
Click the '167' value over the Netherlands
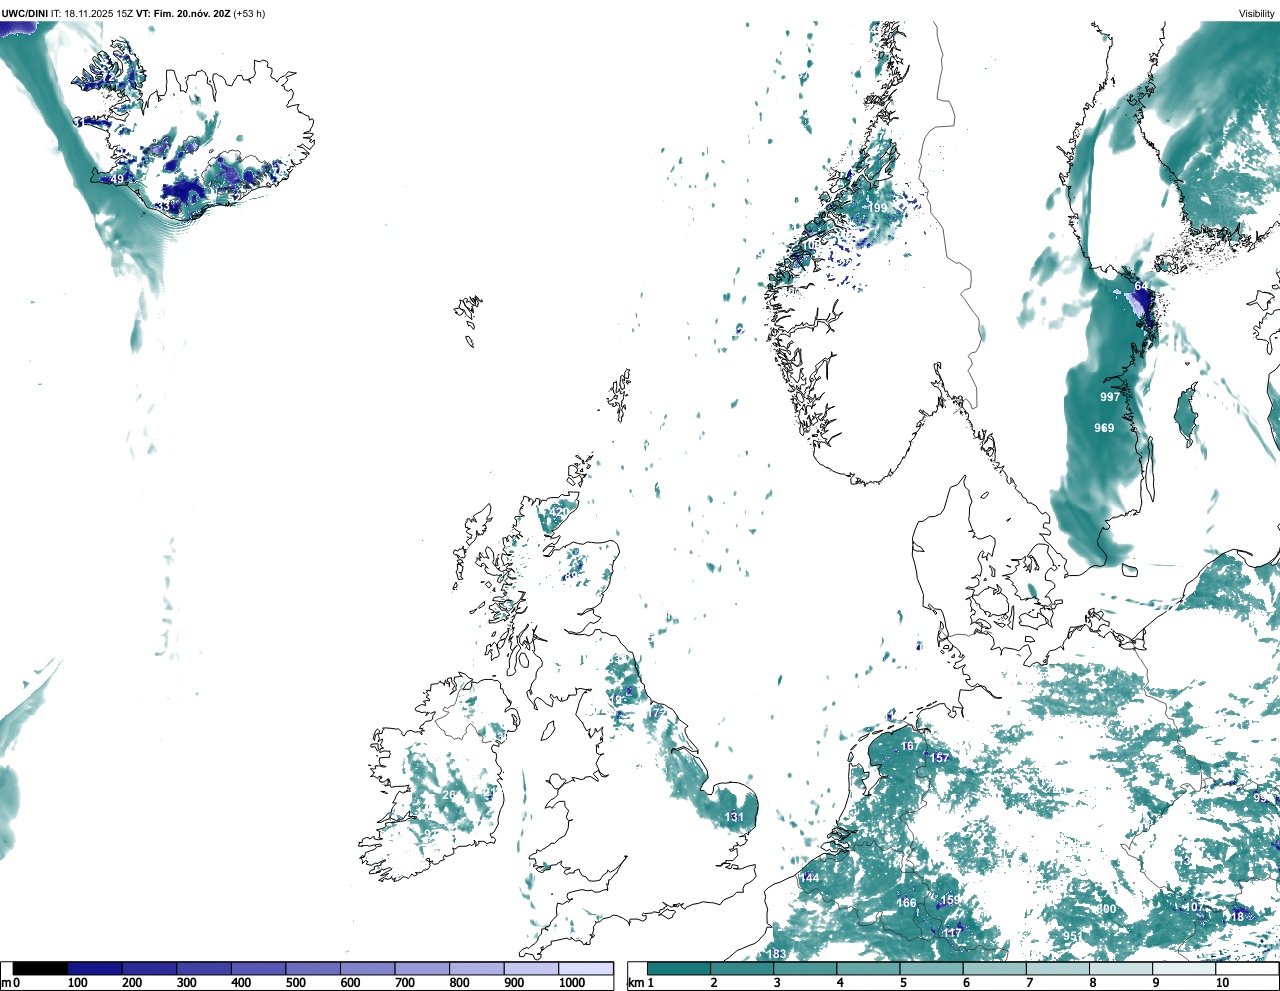pyautogui.click(x=910, y=746)
